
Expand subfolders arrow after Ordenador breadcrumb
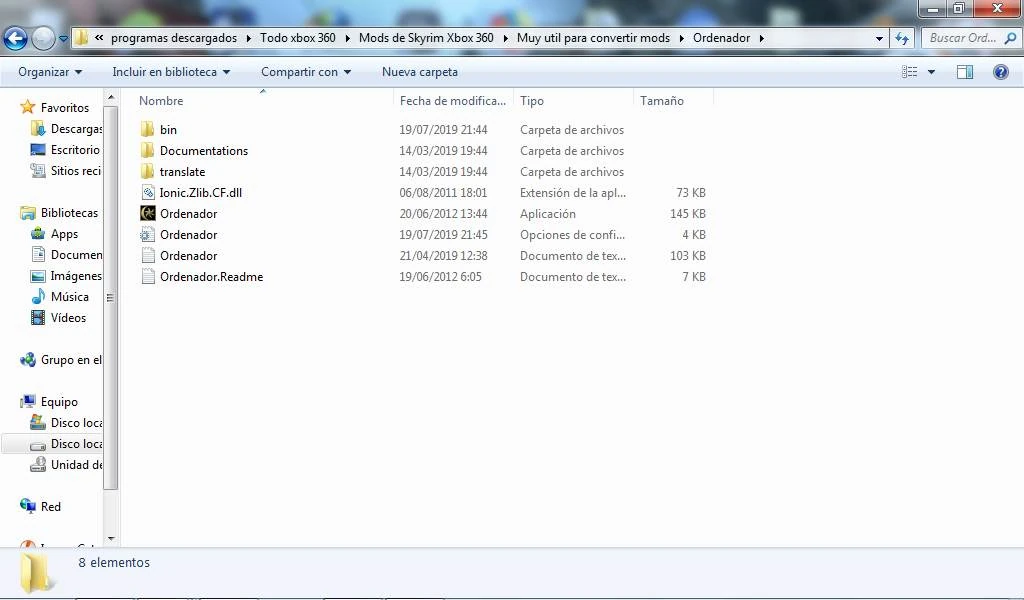tap(761, 39)
